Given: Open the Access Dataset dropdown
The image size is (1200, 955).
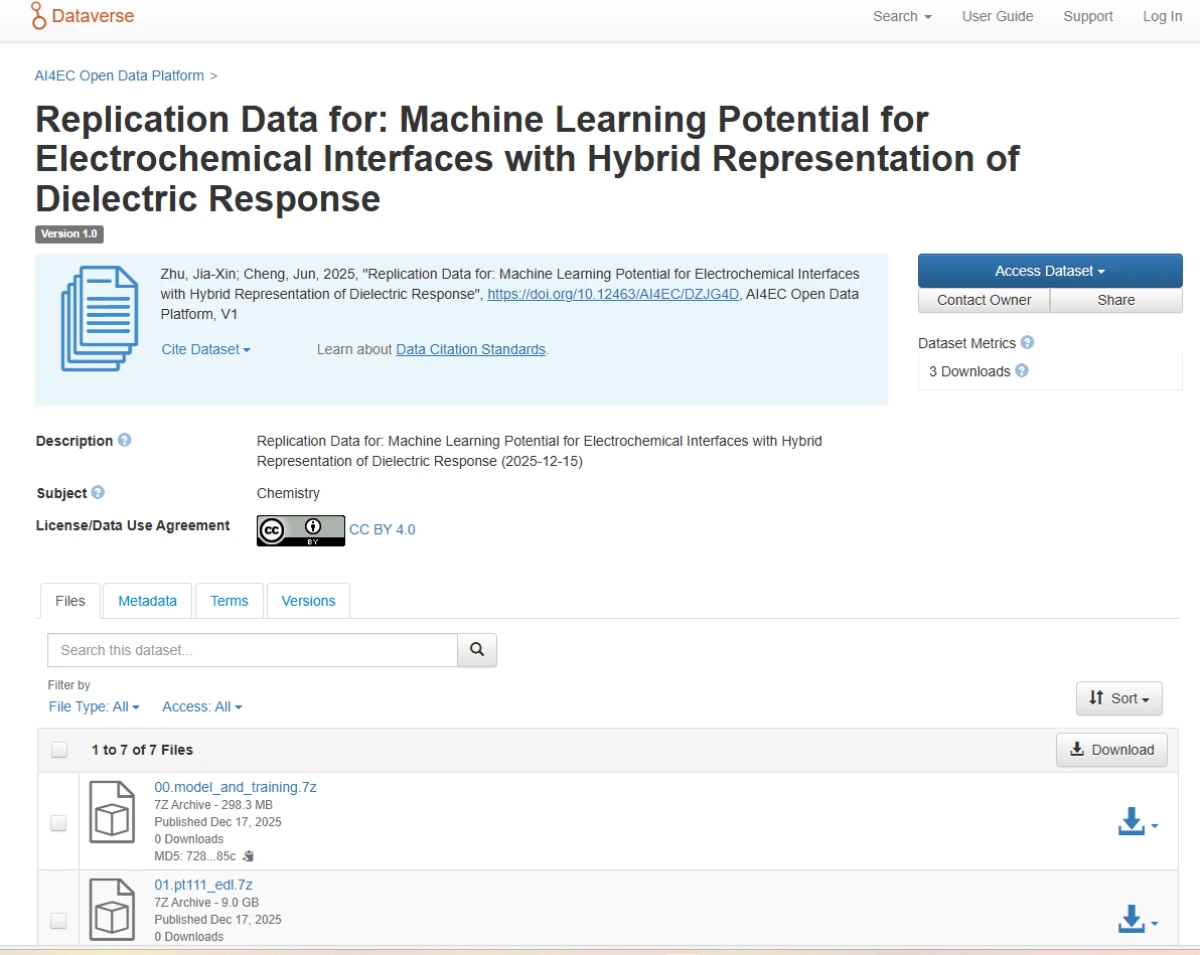Looking at the screenshot, I should pos(1050,271).
